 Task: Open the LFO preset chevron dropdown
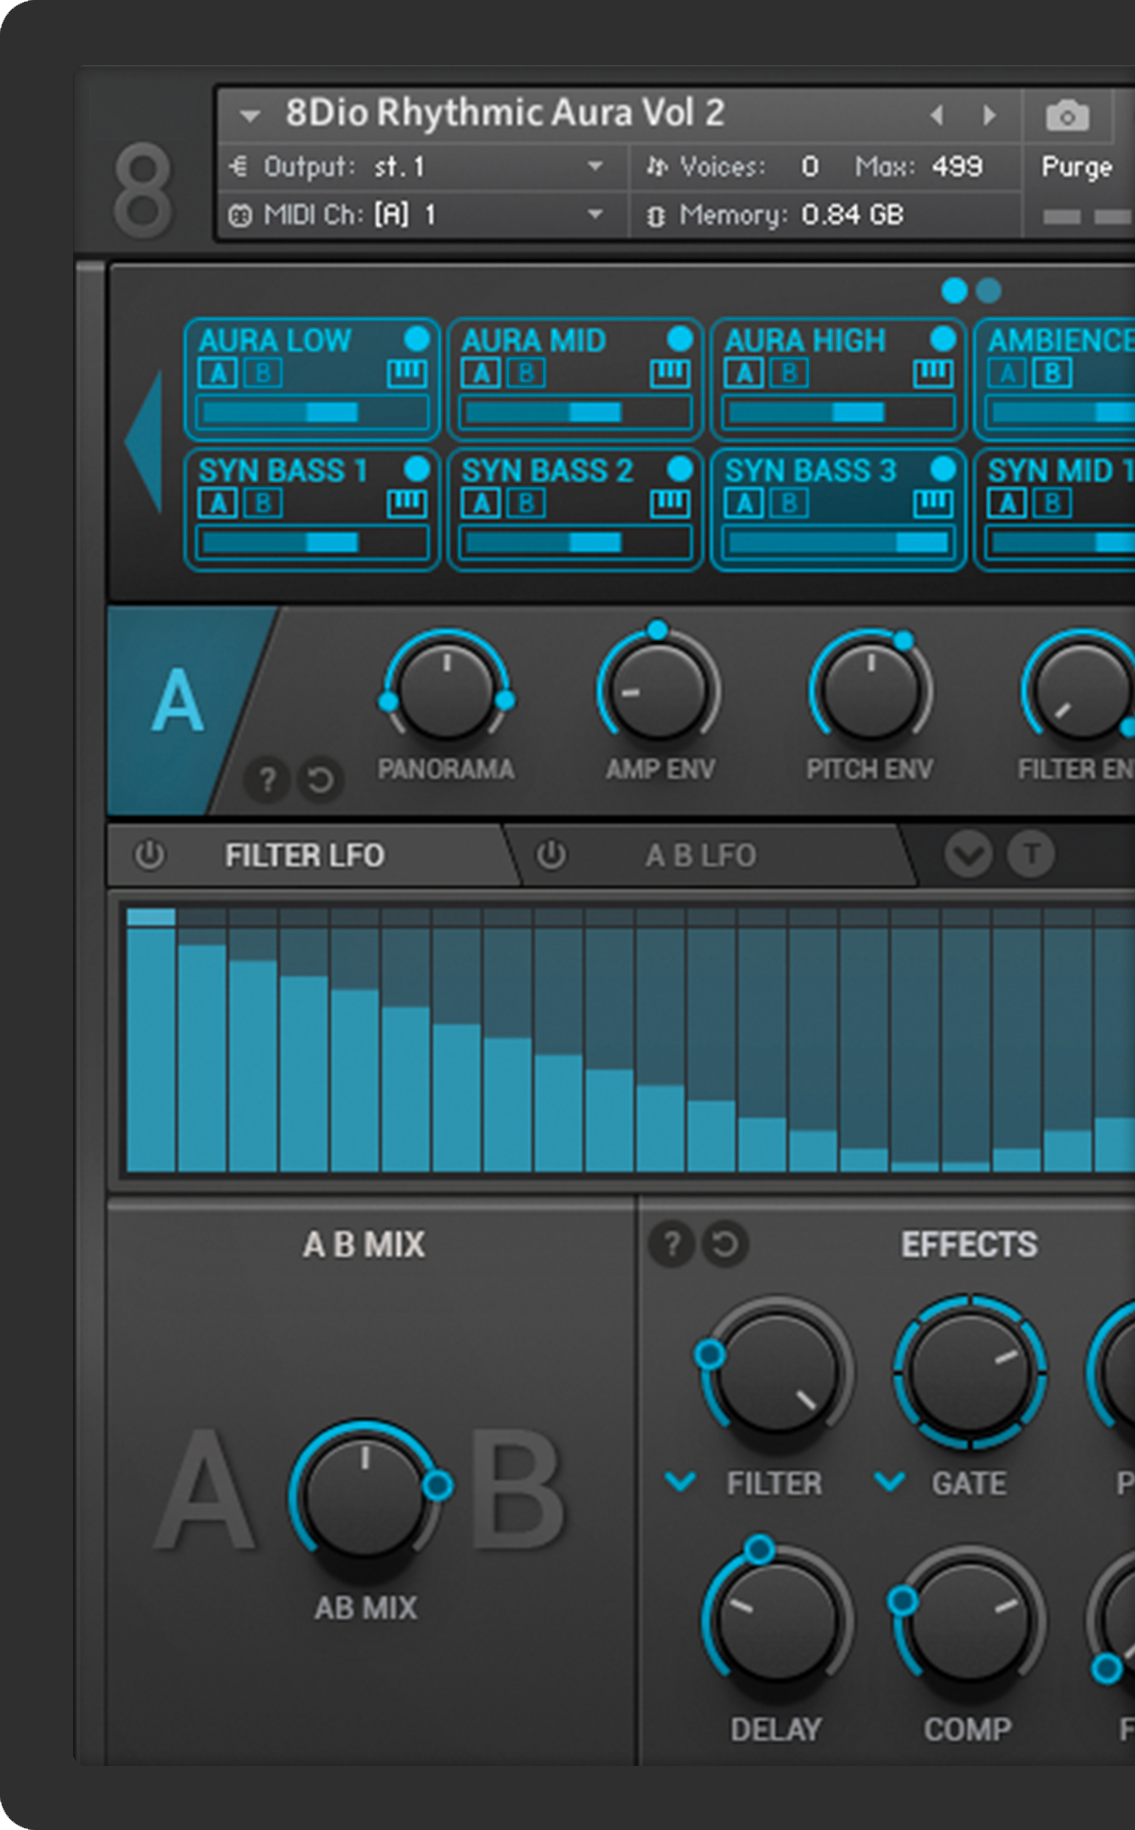click(x=968, y=854)
